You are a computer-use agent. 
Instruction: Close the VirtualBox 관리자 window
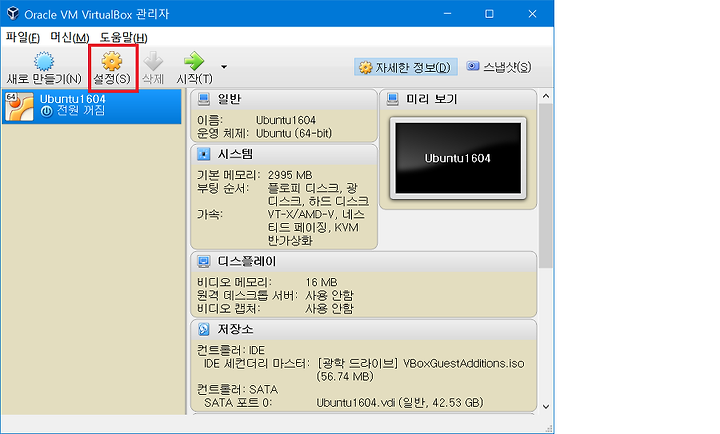tap(532, 14)
